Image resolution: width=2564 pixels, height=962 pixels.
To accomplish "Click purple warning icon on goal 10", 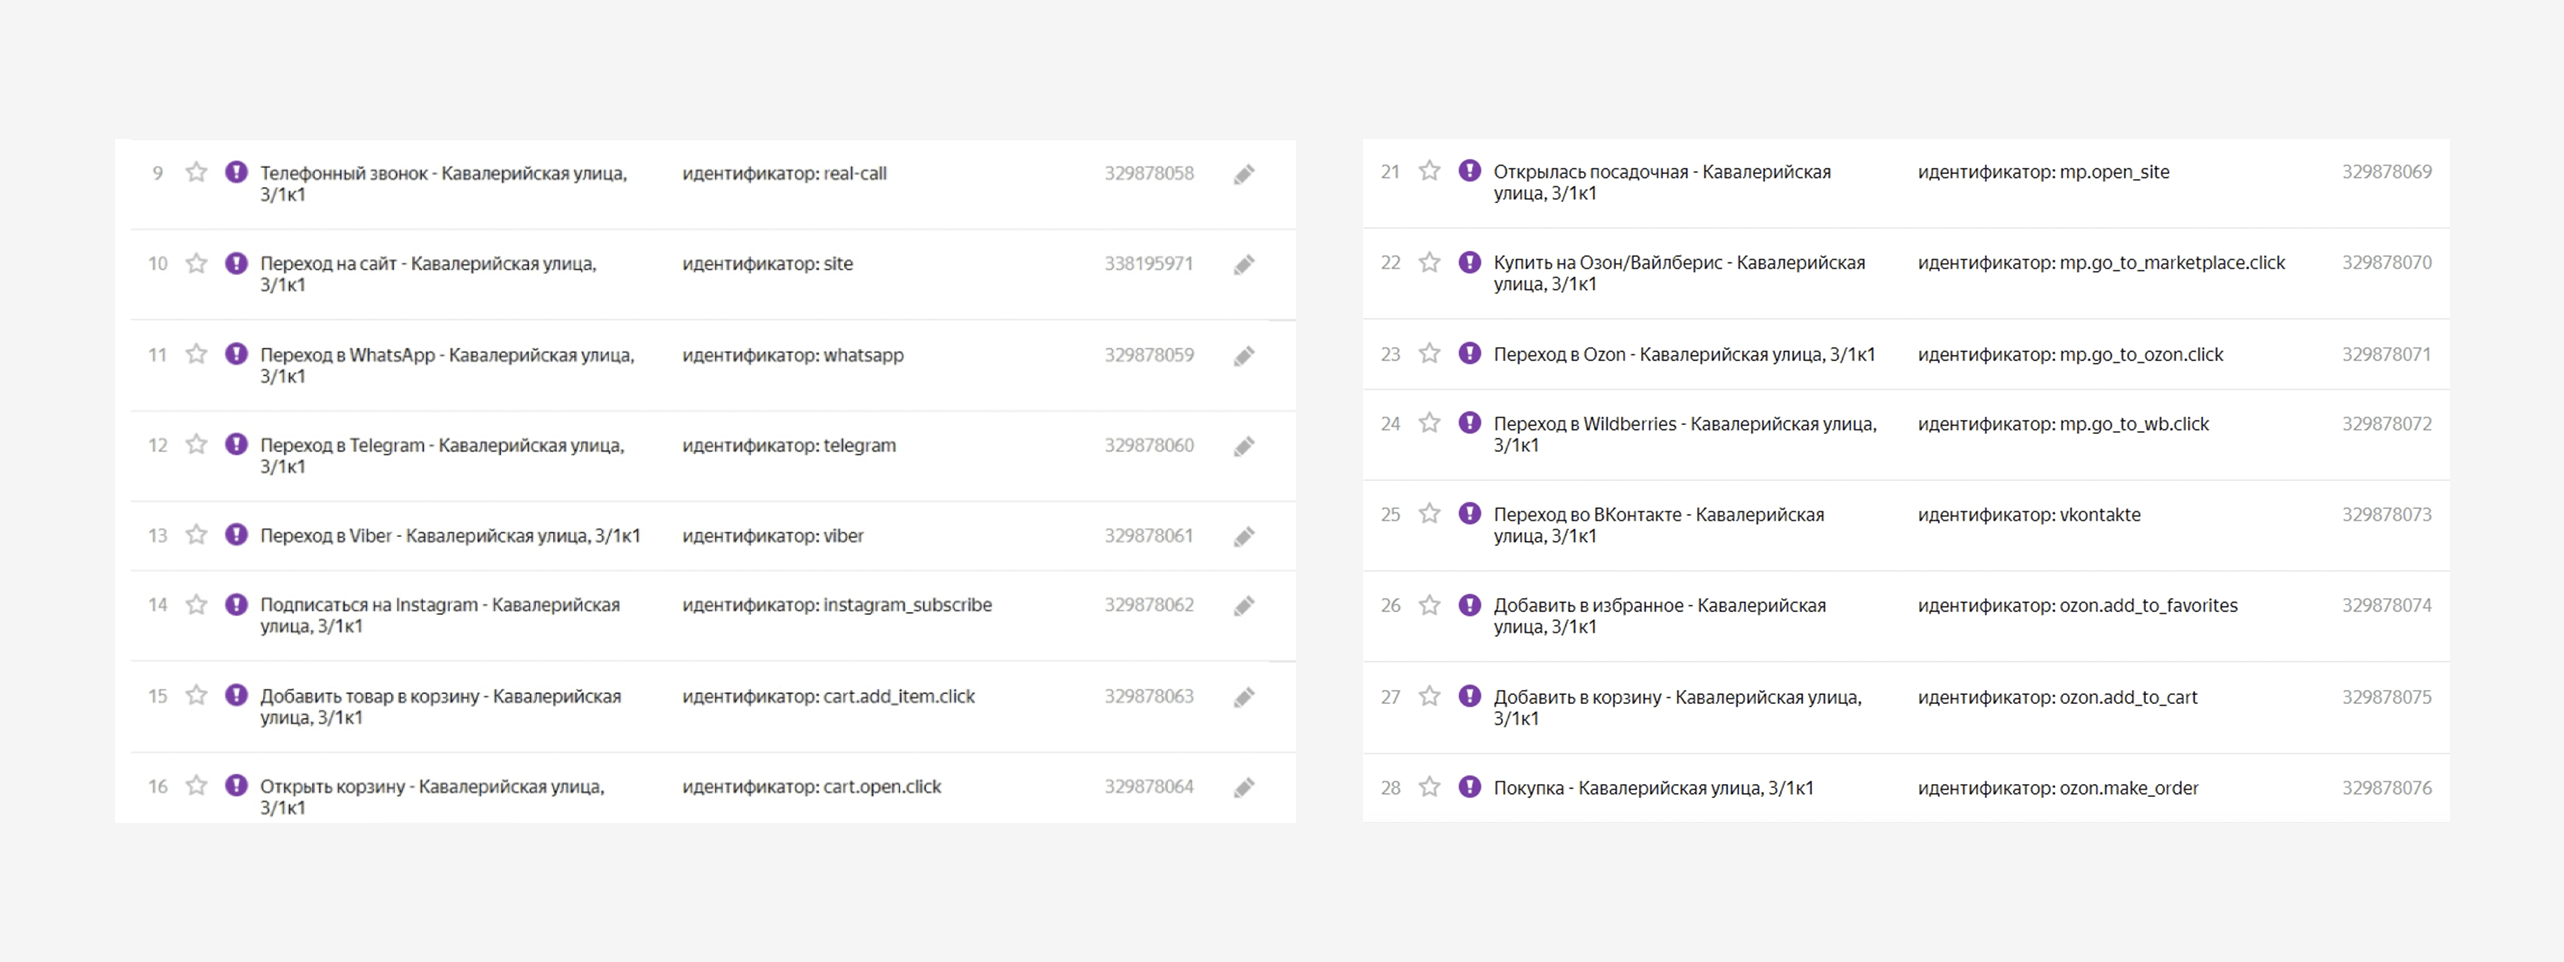I will tap(236, 263).
